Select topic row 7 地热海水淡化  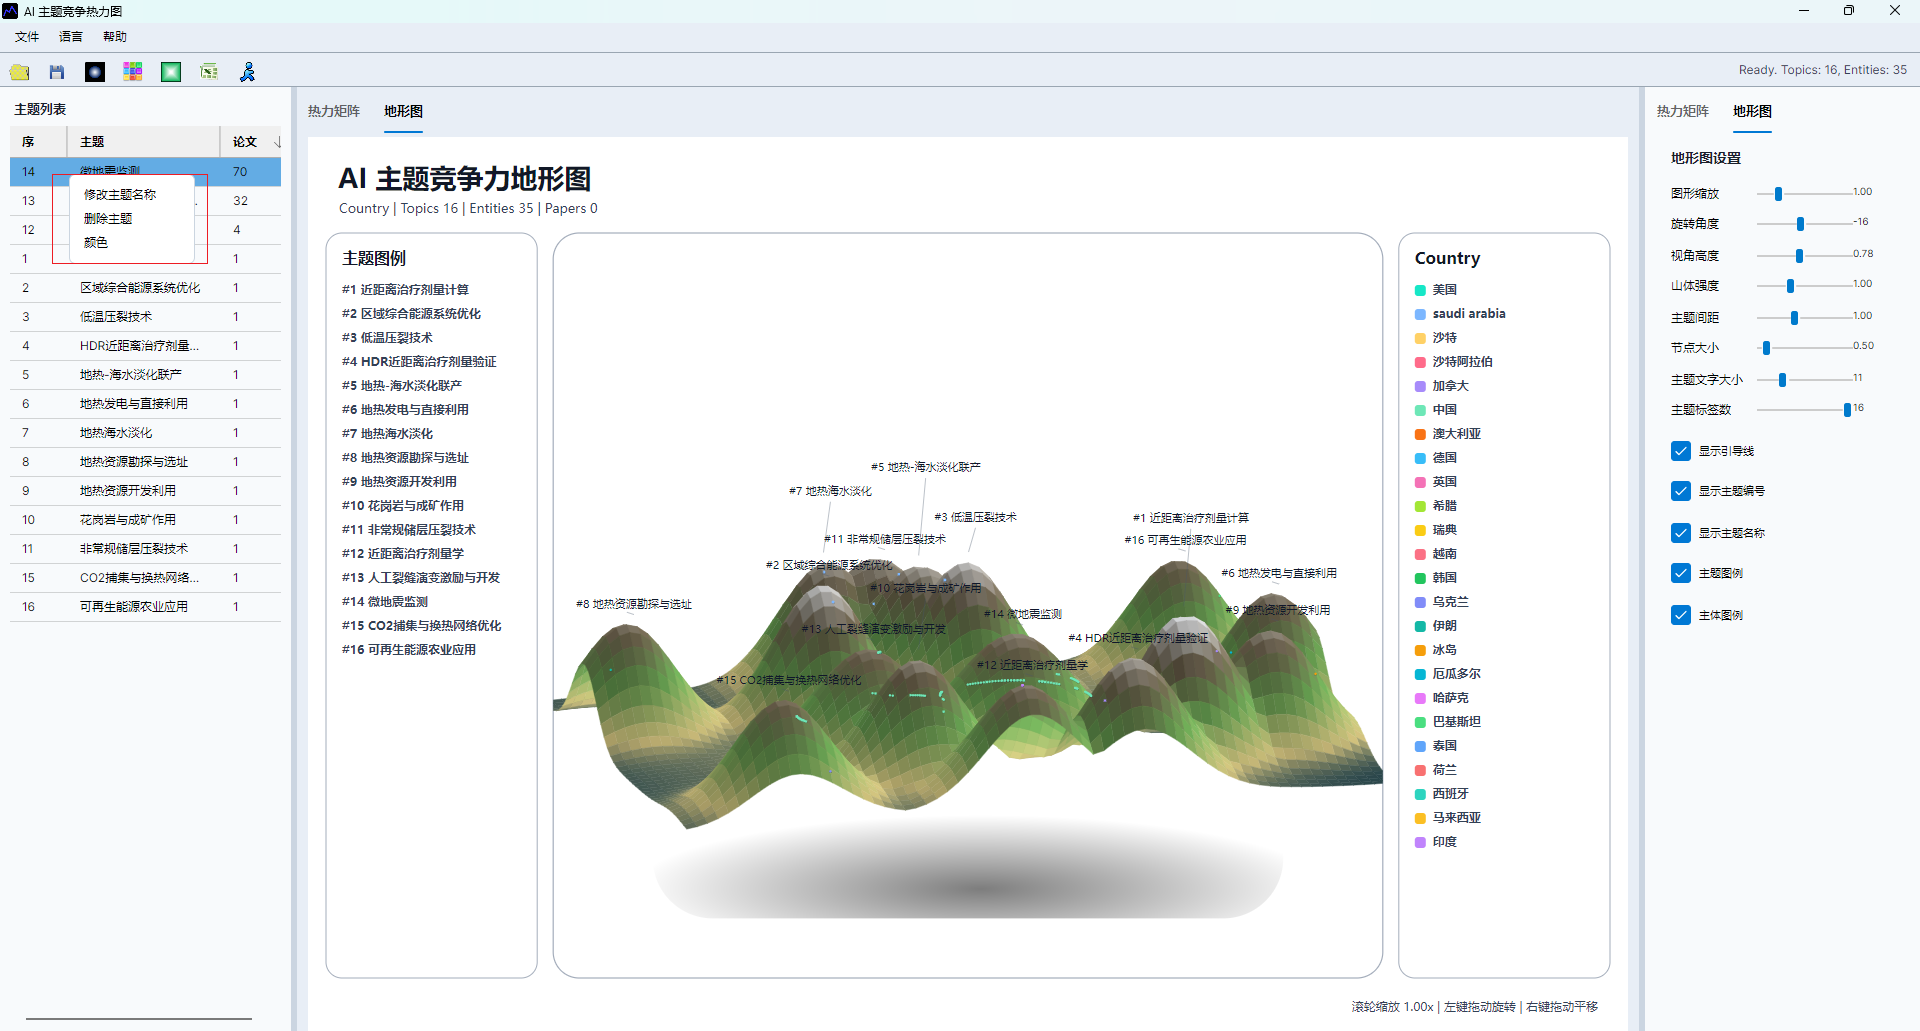[x=146, y=433]
